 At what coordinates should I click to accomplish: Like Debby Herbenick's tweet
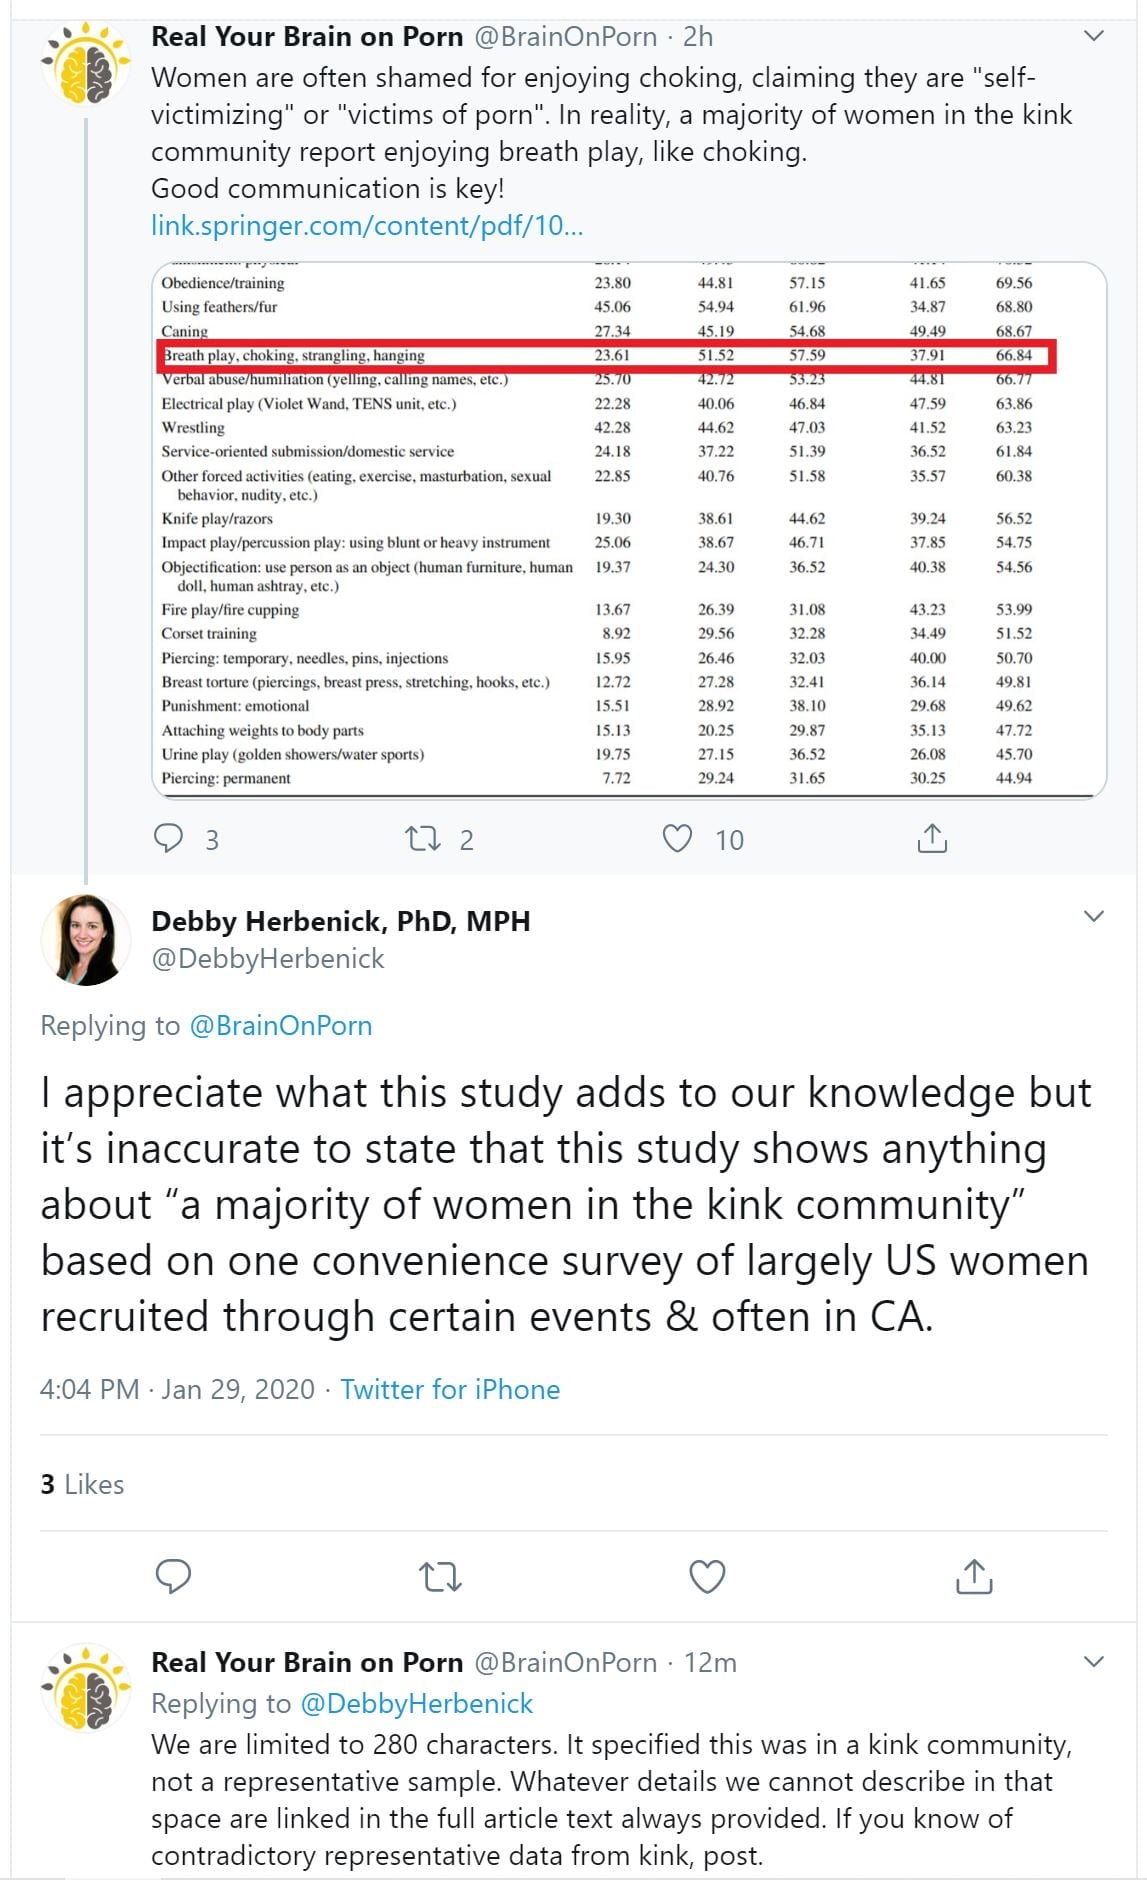pyautogui.click(x=707, y=1576)
